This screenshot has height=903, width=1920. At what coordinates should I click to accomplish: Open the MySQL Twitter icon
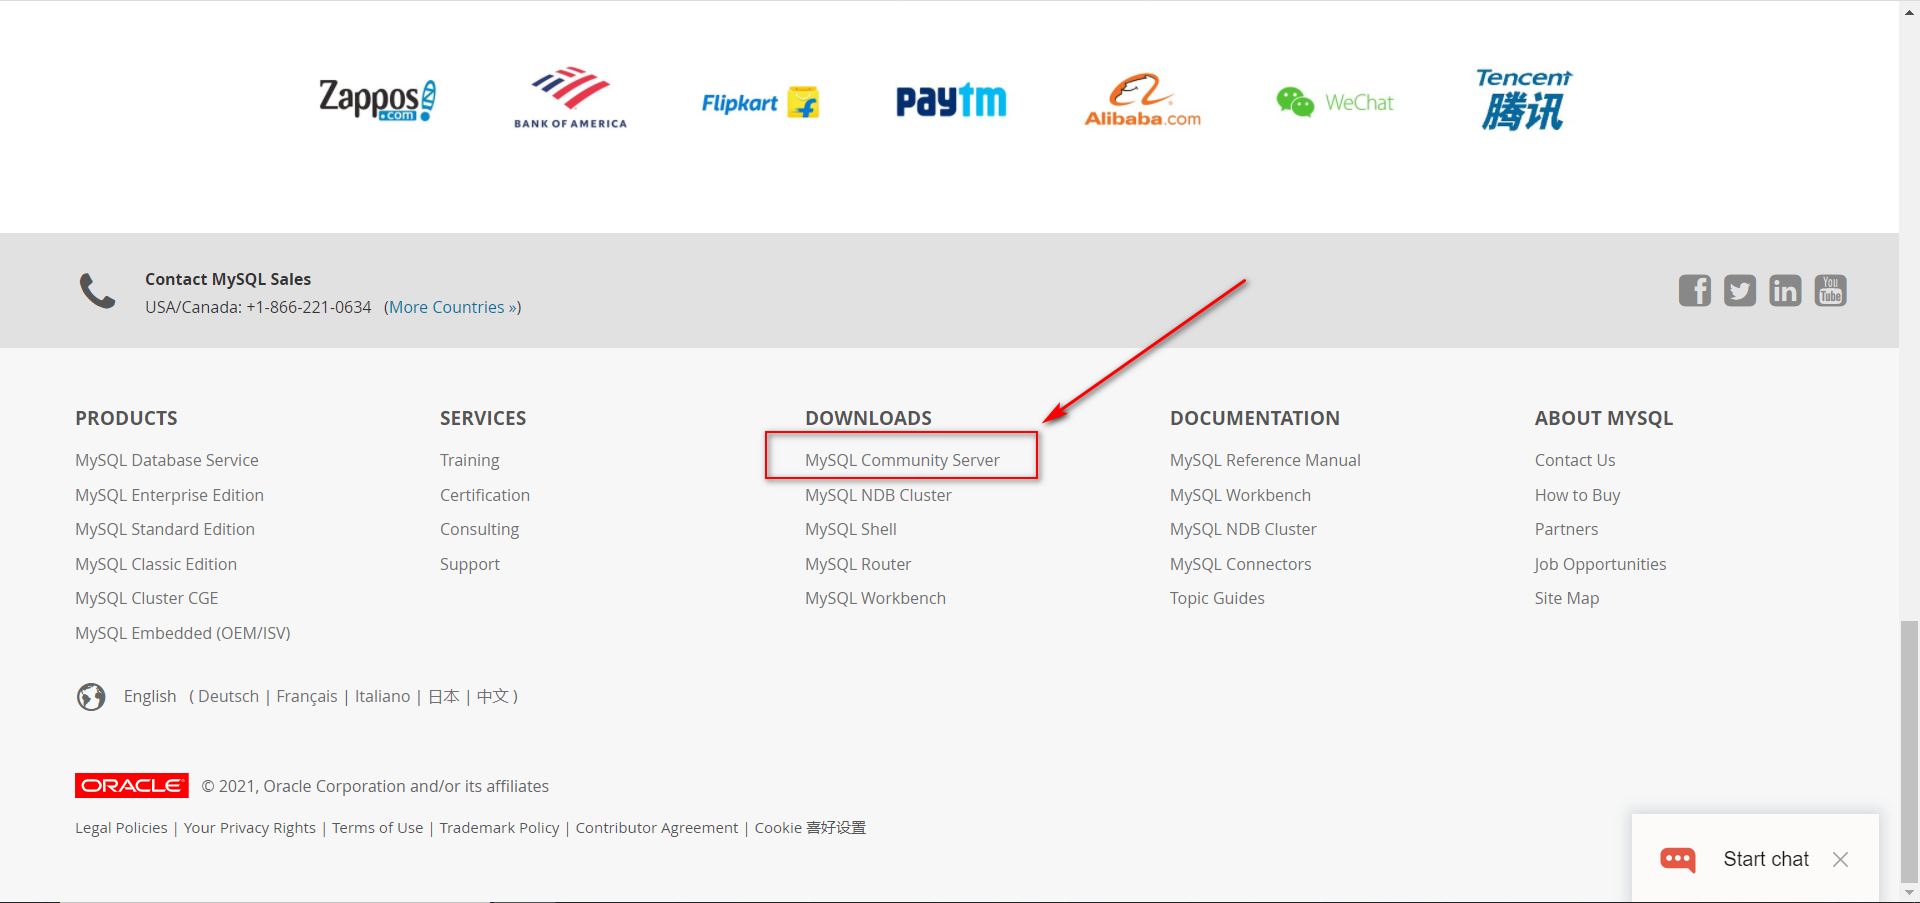tap(1740, 291)
